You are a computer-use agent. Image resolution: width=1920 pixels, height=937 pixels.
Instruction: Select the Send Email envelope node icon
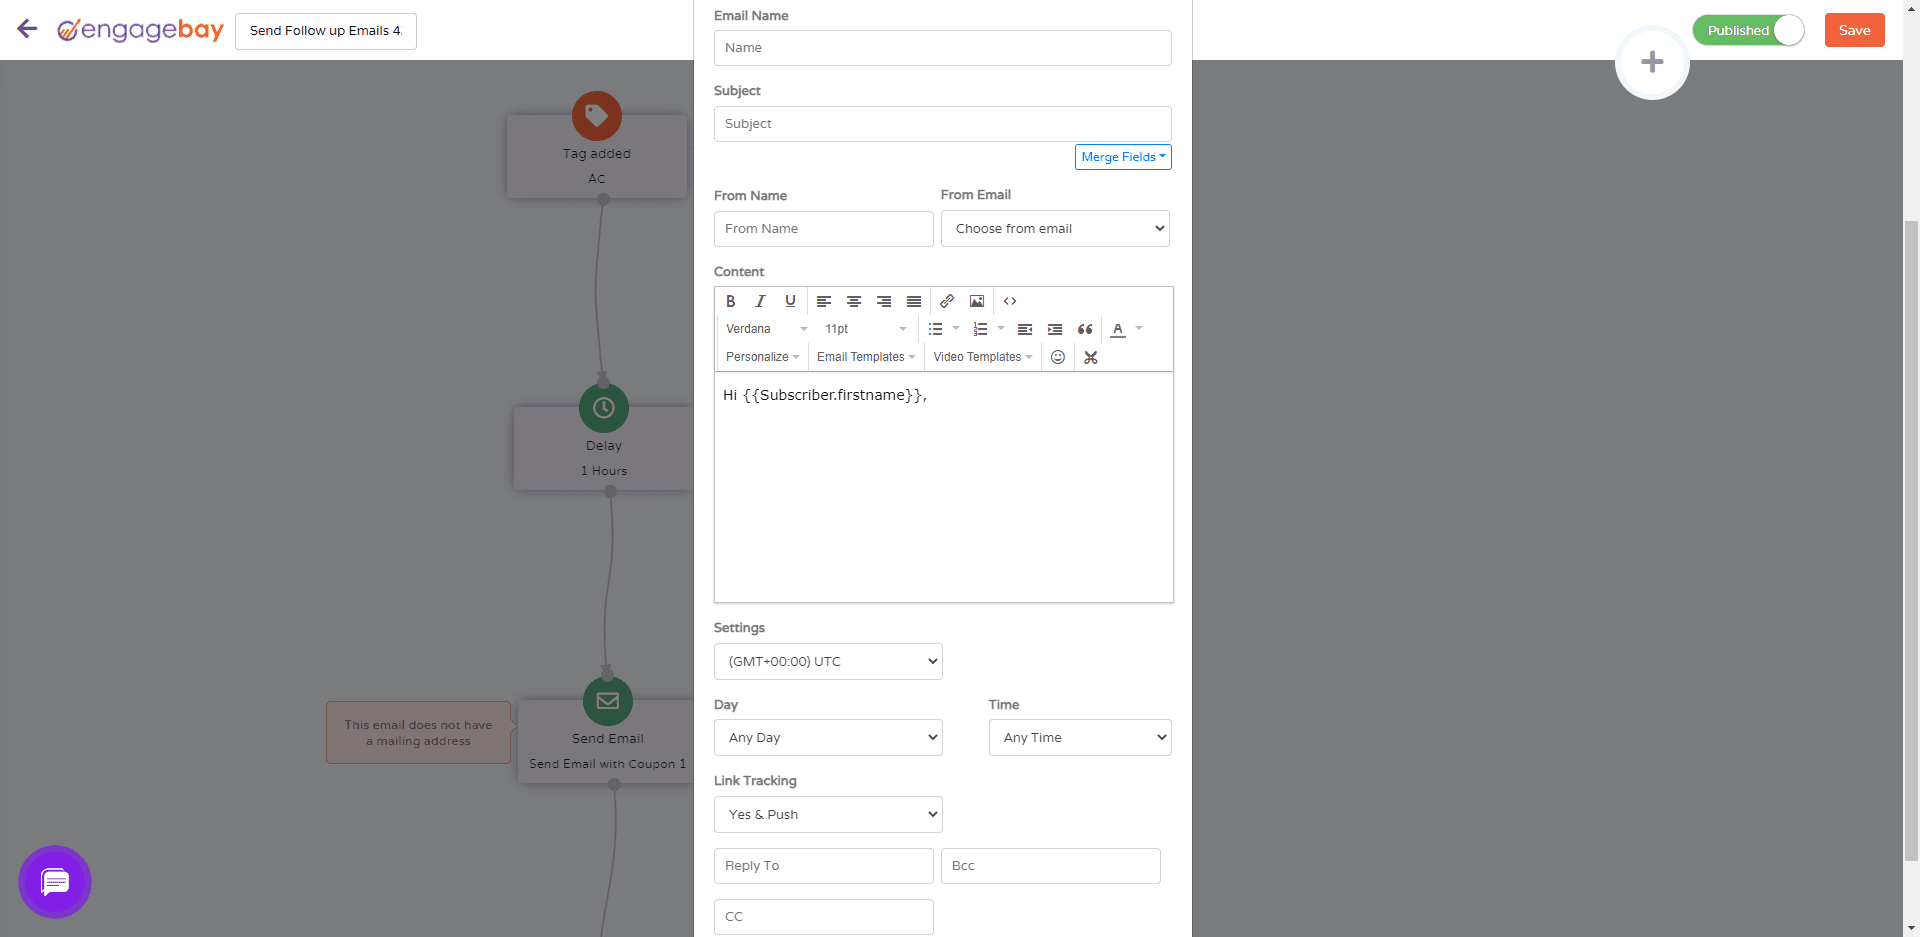pyautogui.click(x=608, y=701)
